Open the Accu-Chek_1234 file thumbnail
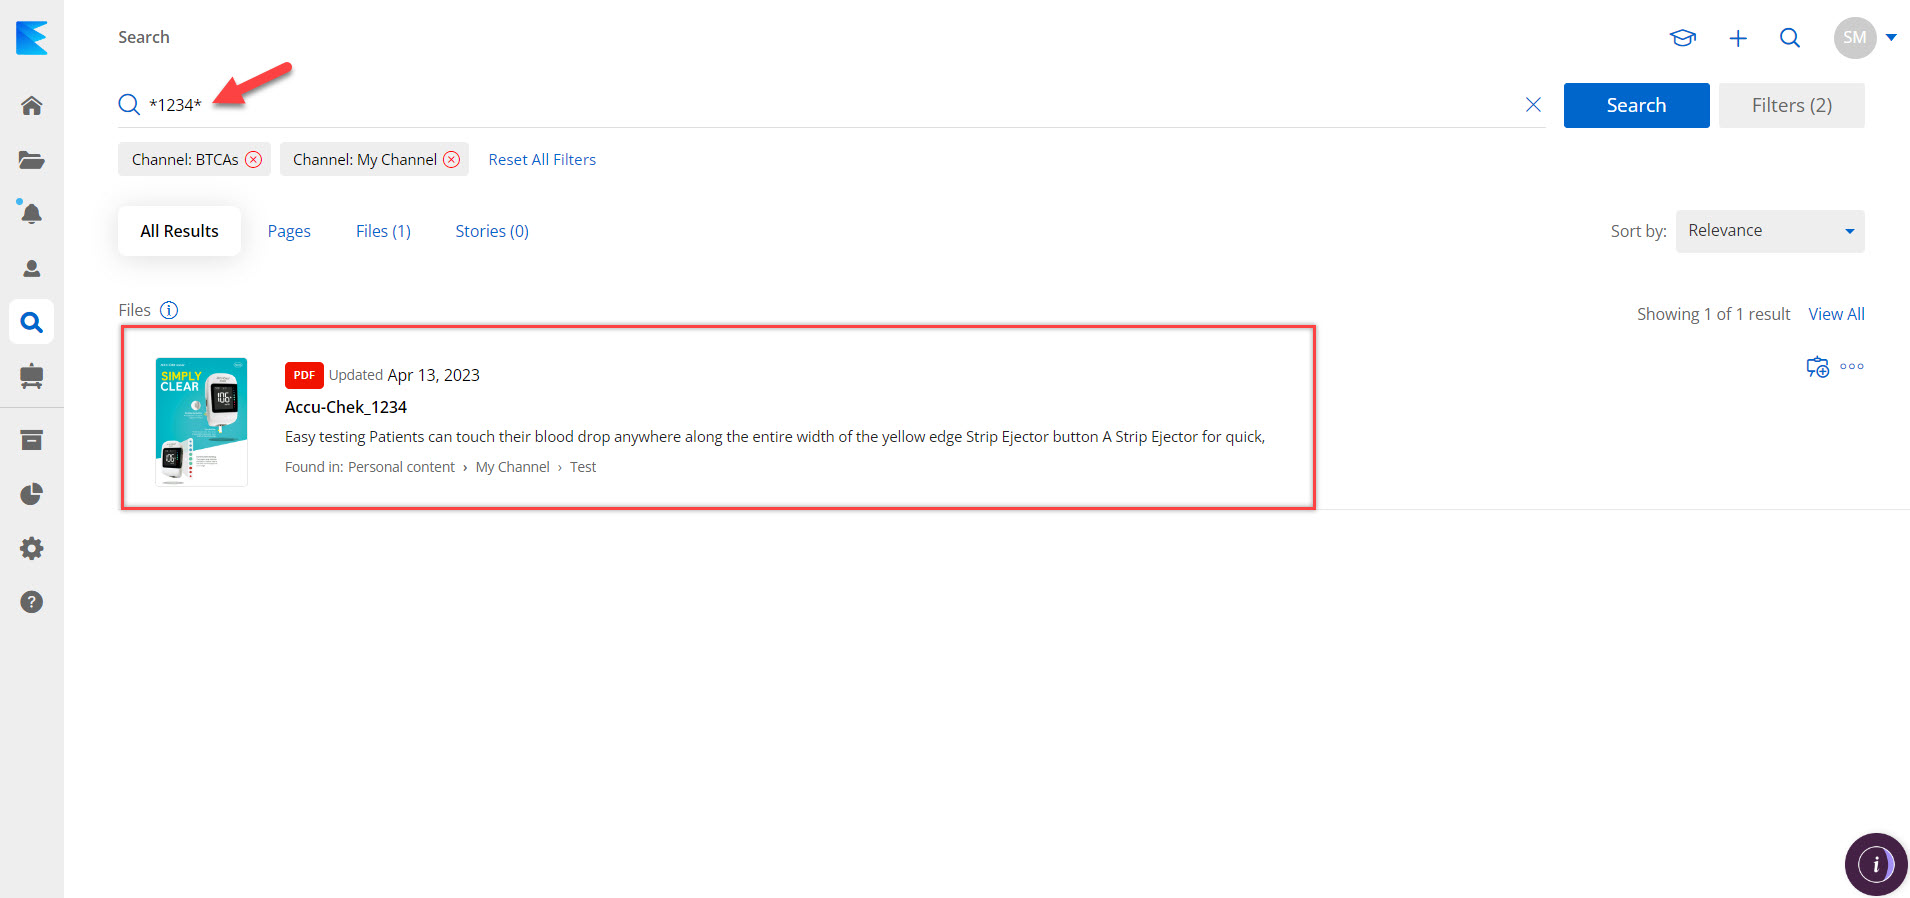The image size is (1910, 898). point(201,422)
